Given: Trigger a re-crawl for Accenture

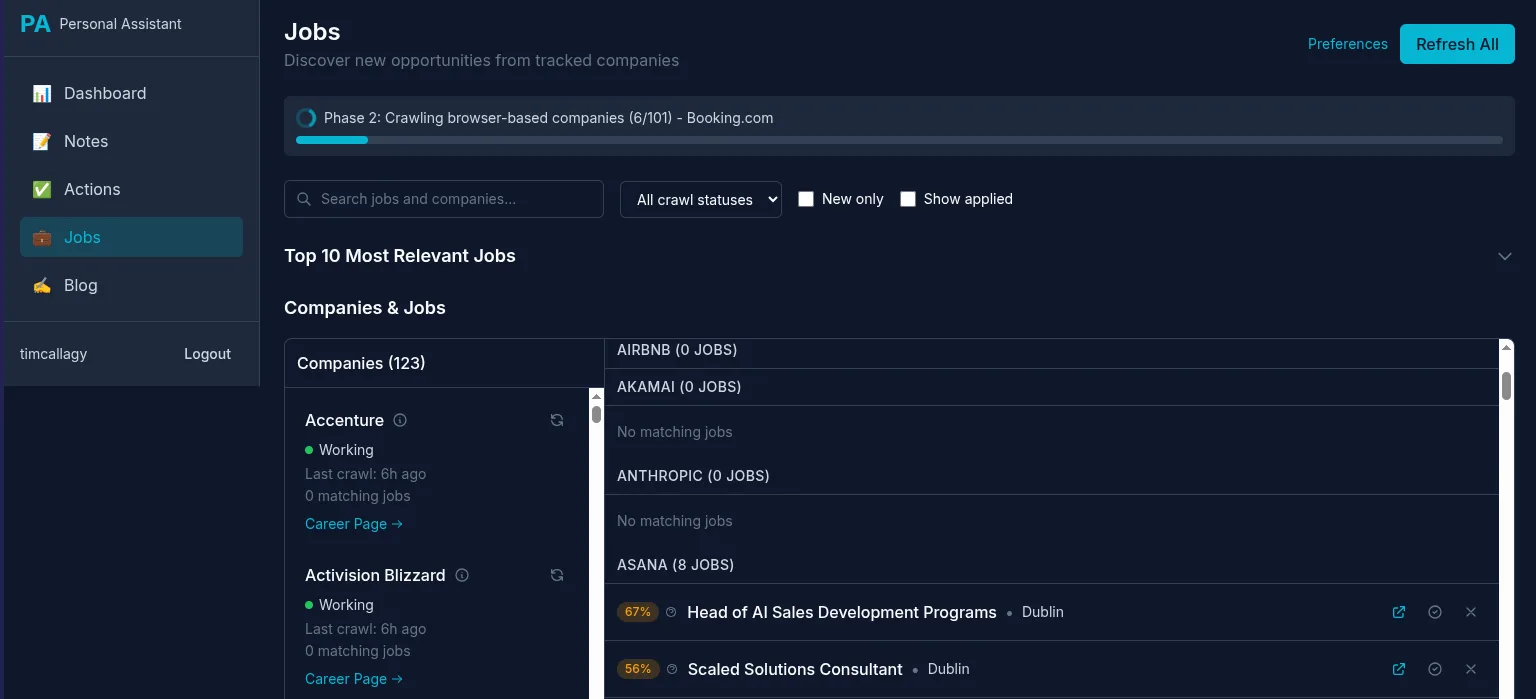Looking at the screenshot, I should point(557,420).
